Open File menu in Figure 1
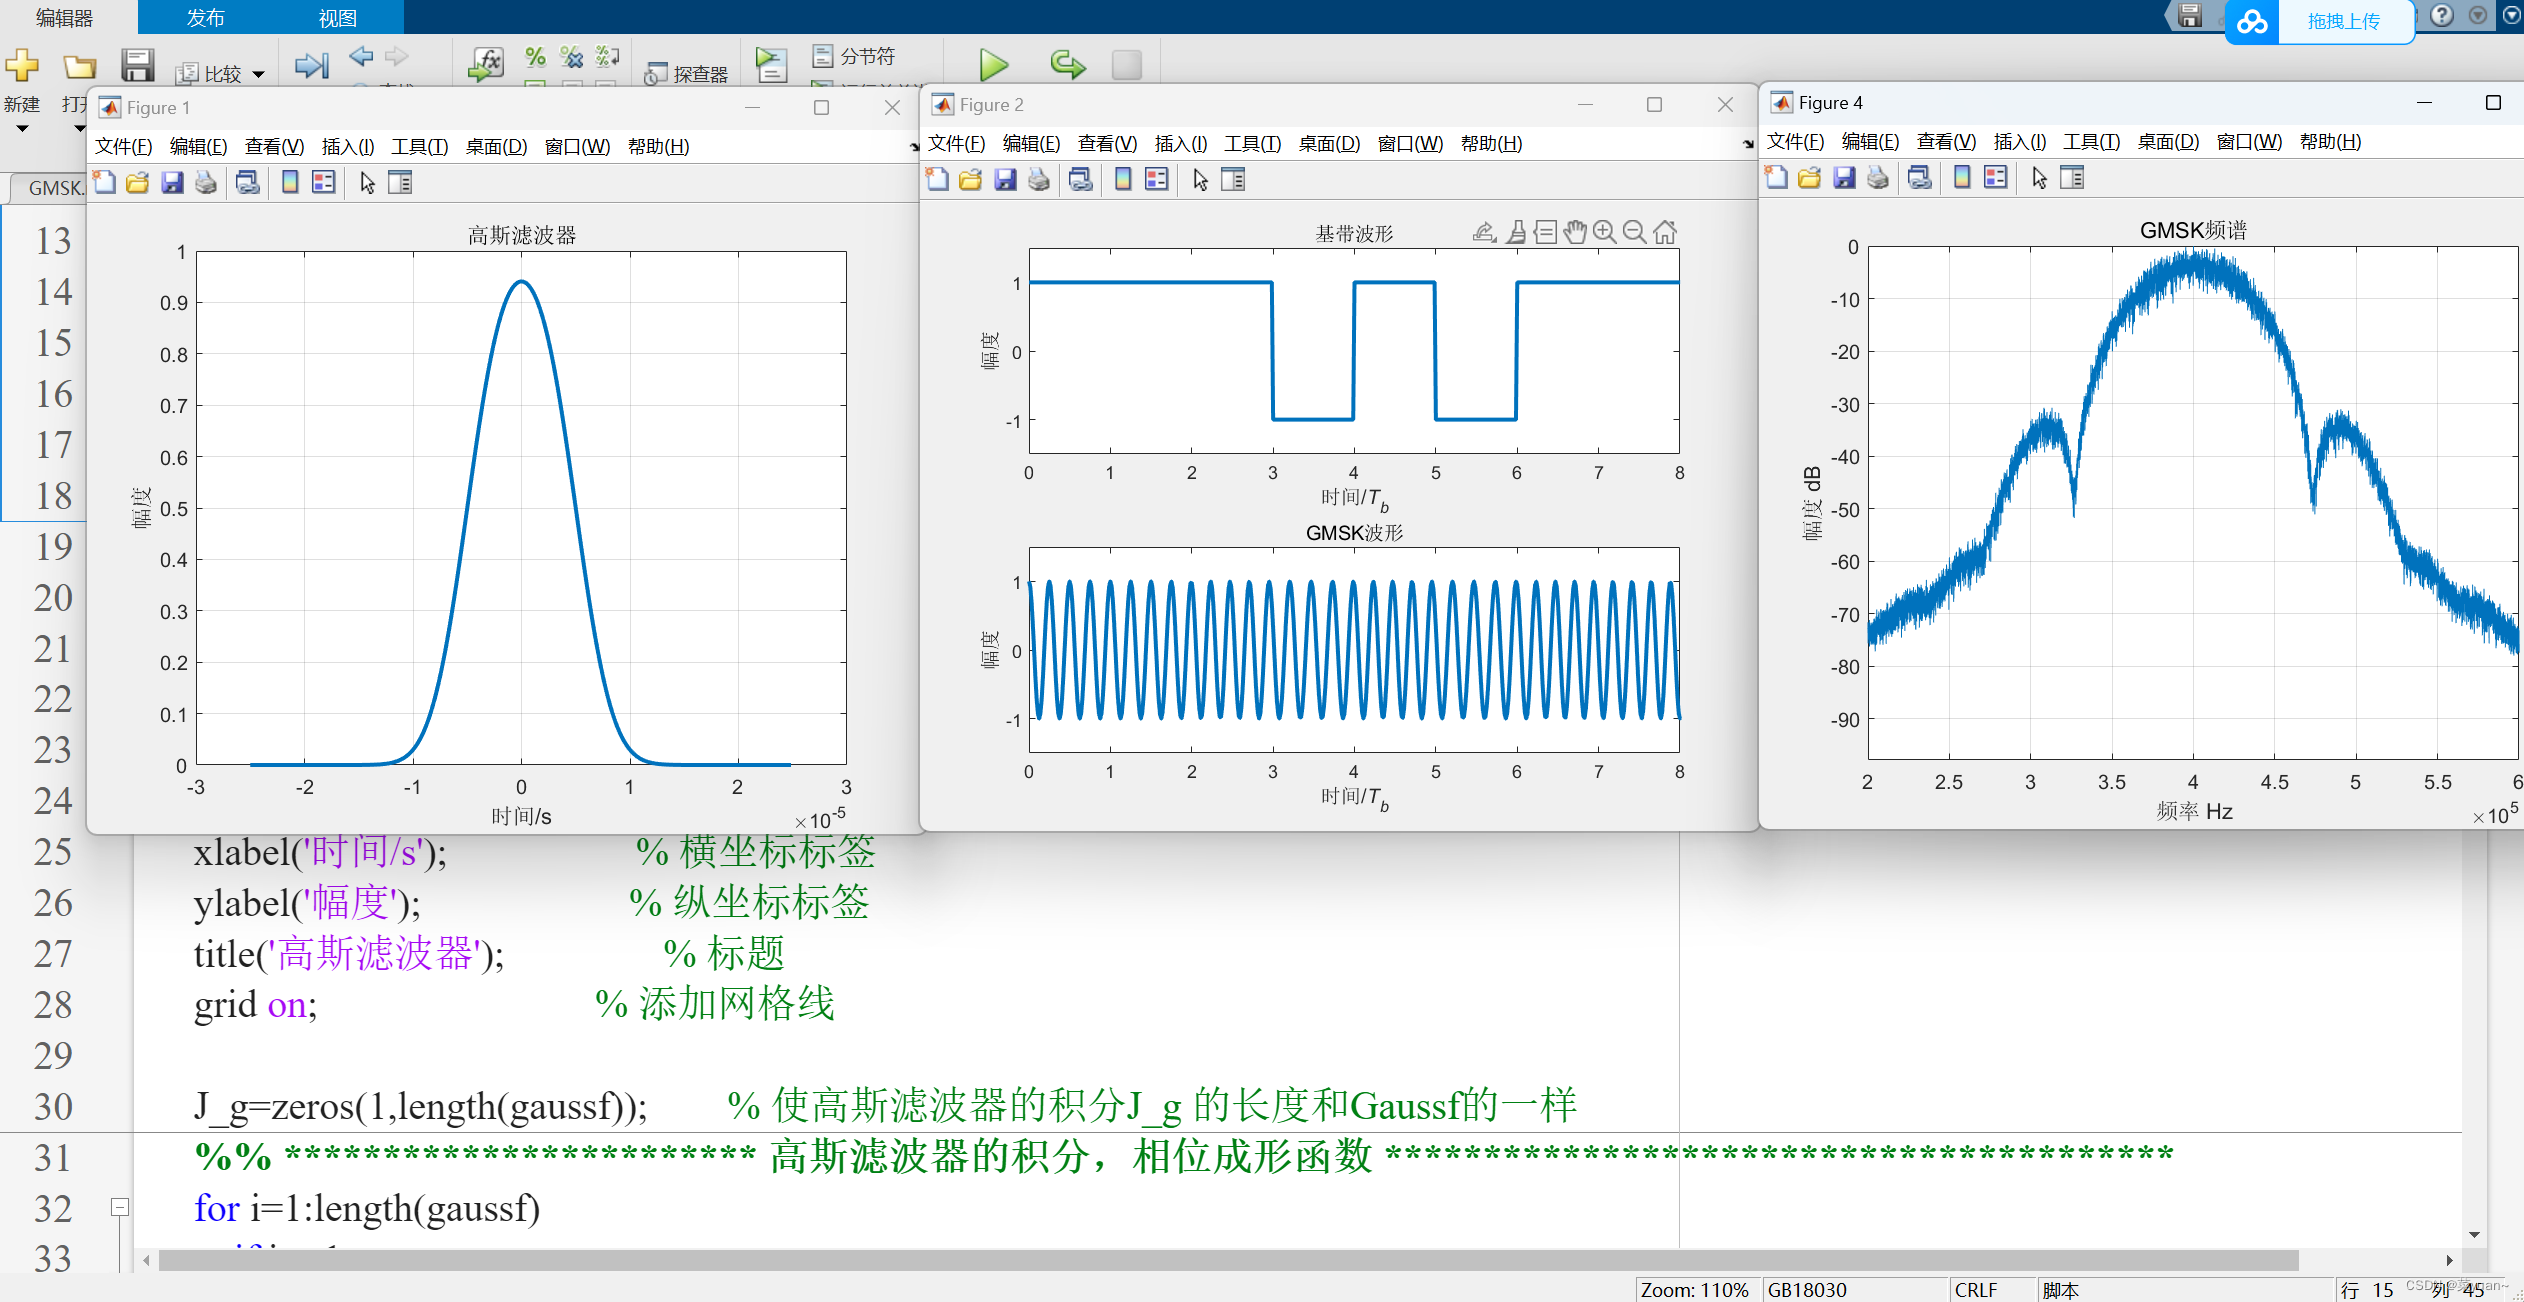The image size is (2524, 1302). pos(123,147)
